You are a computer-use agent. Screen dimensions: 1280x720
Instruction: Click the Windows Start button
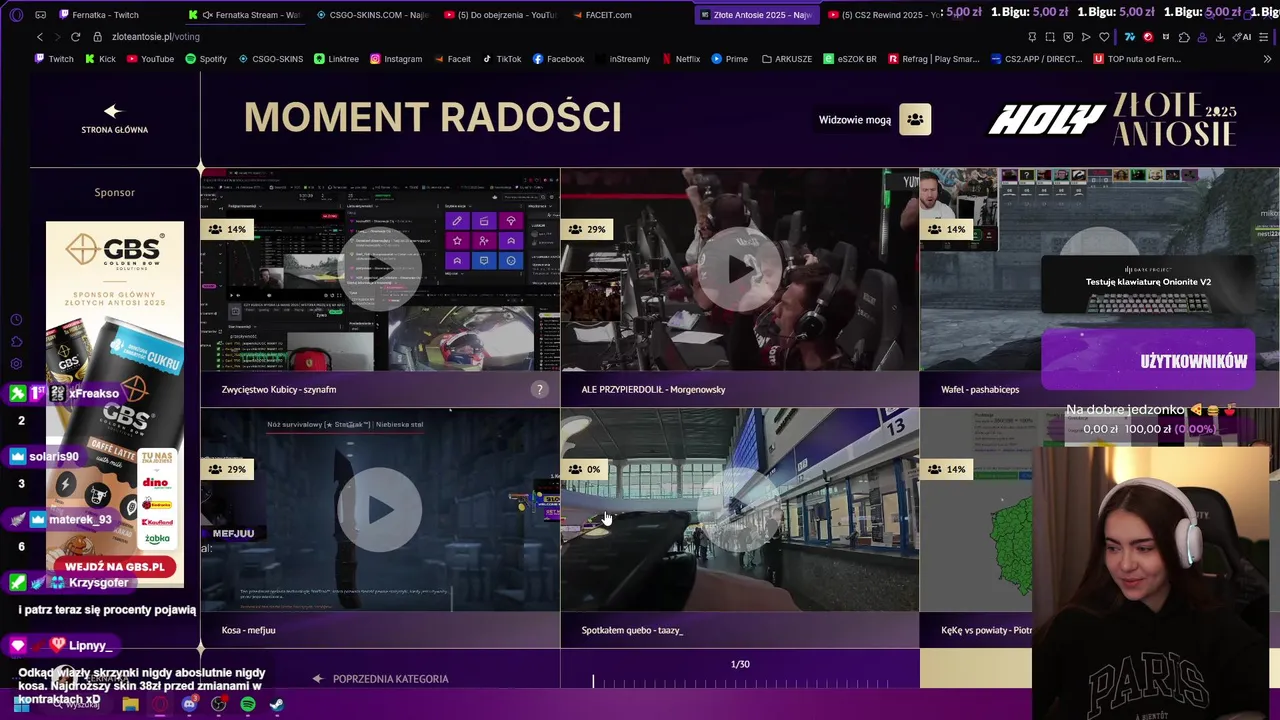point(21,704)
